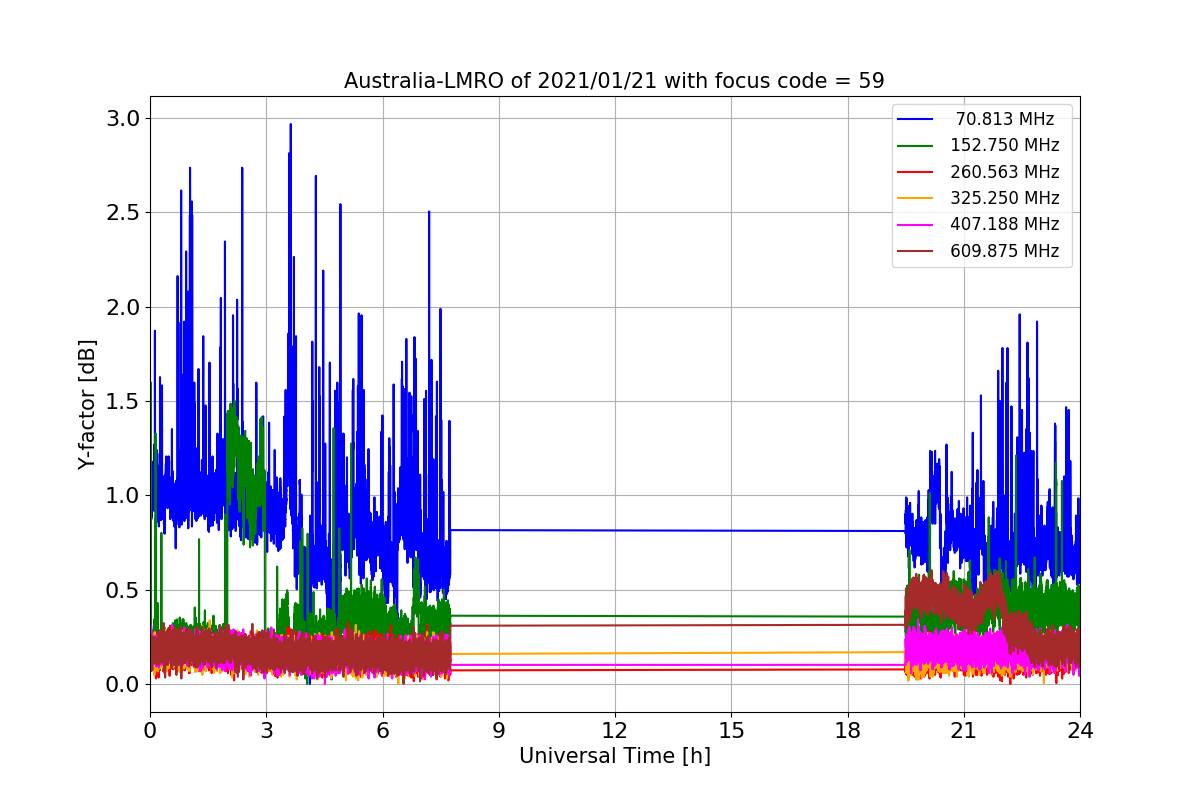
Task: Click the magenta line sample in the legend
Action: (x=916, y=225)
